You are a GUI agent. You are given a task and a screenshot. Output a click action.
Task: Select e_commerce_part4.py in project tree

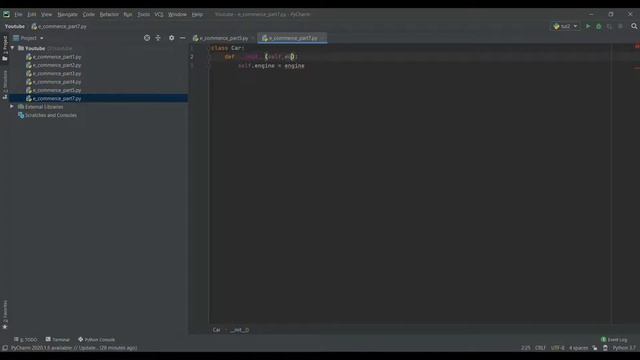[x=53, y=82]
